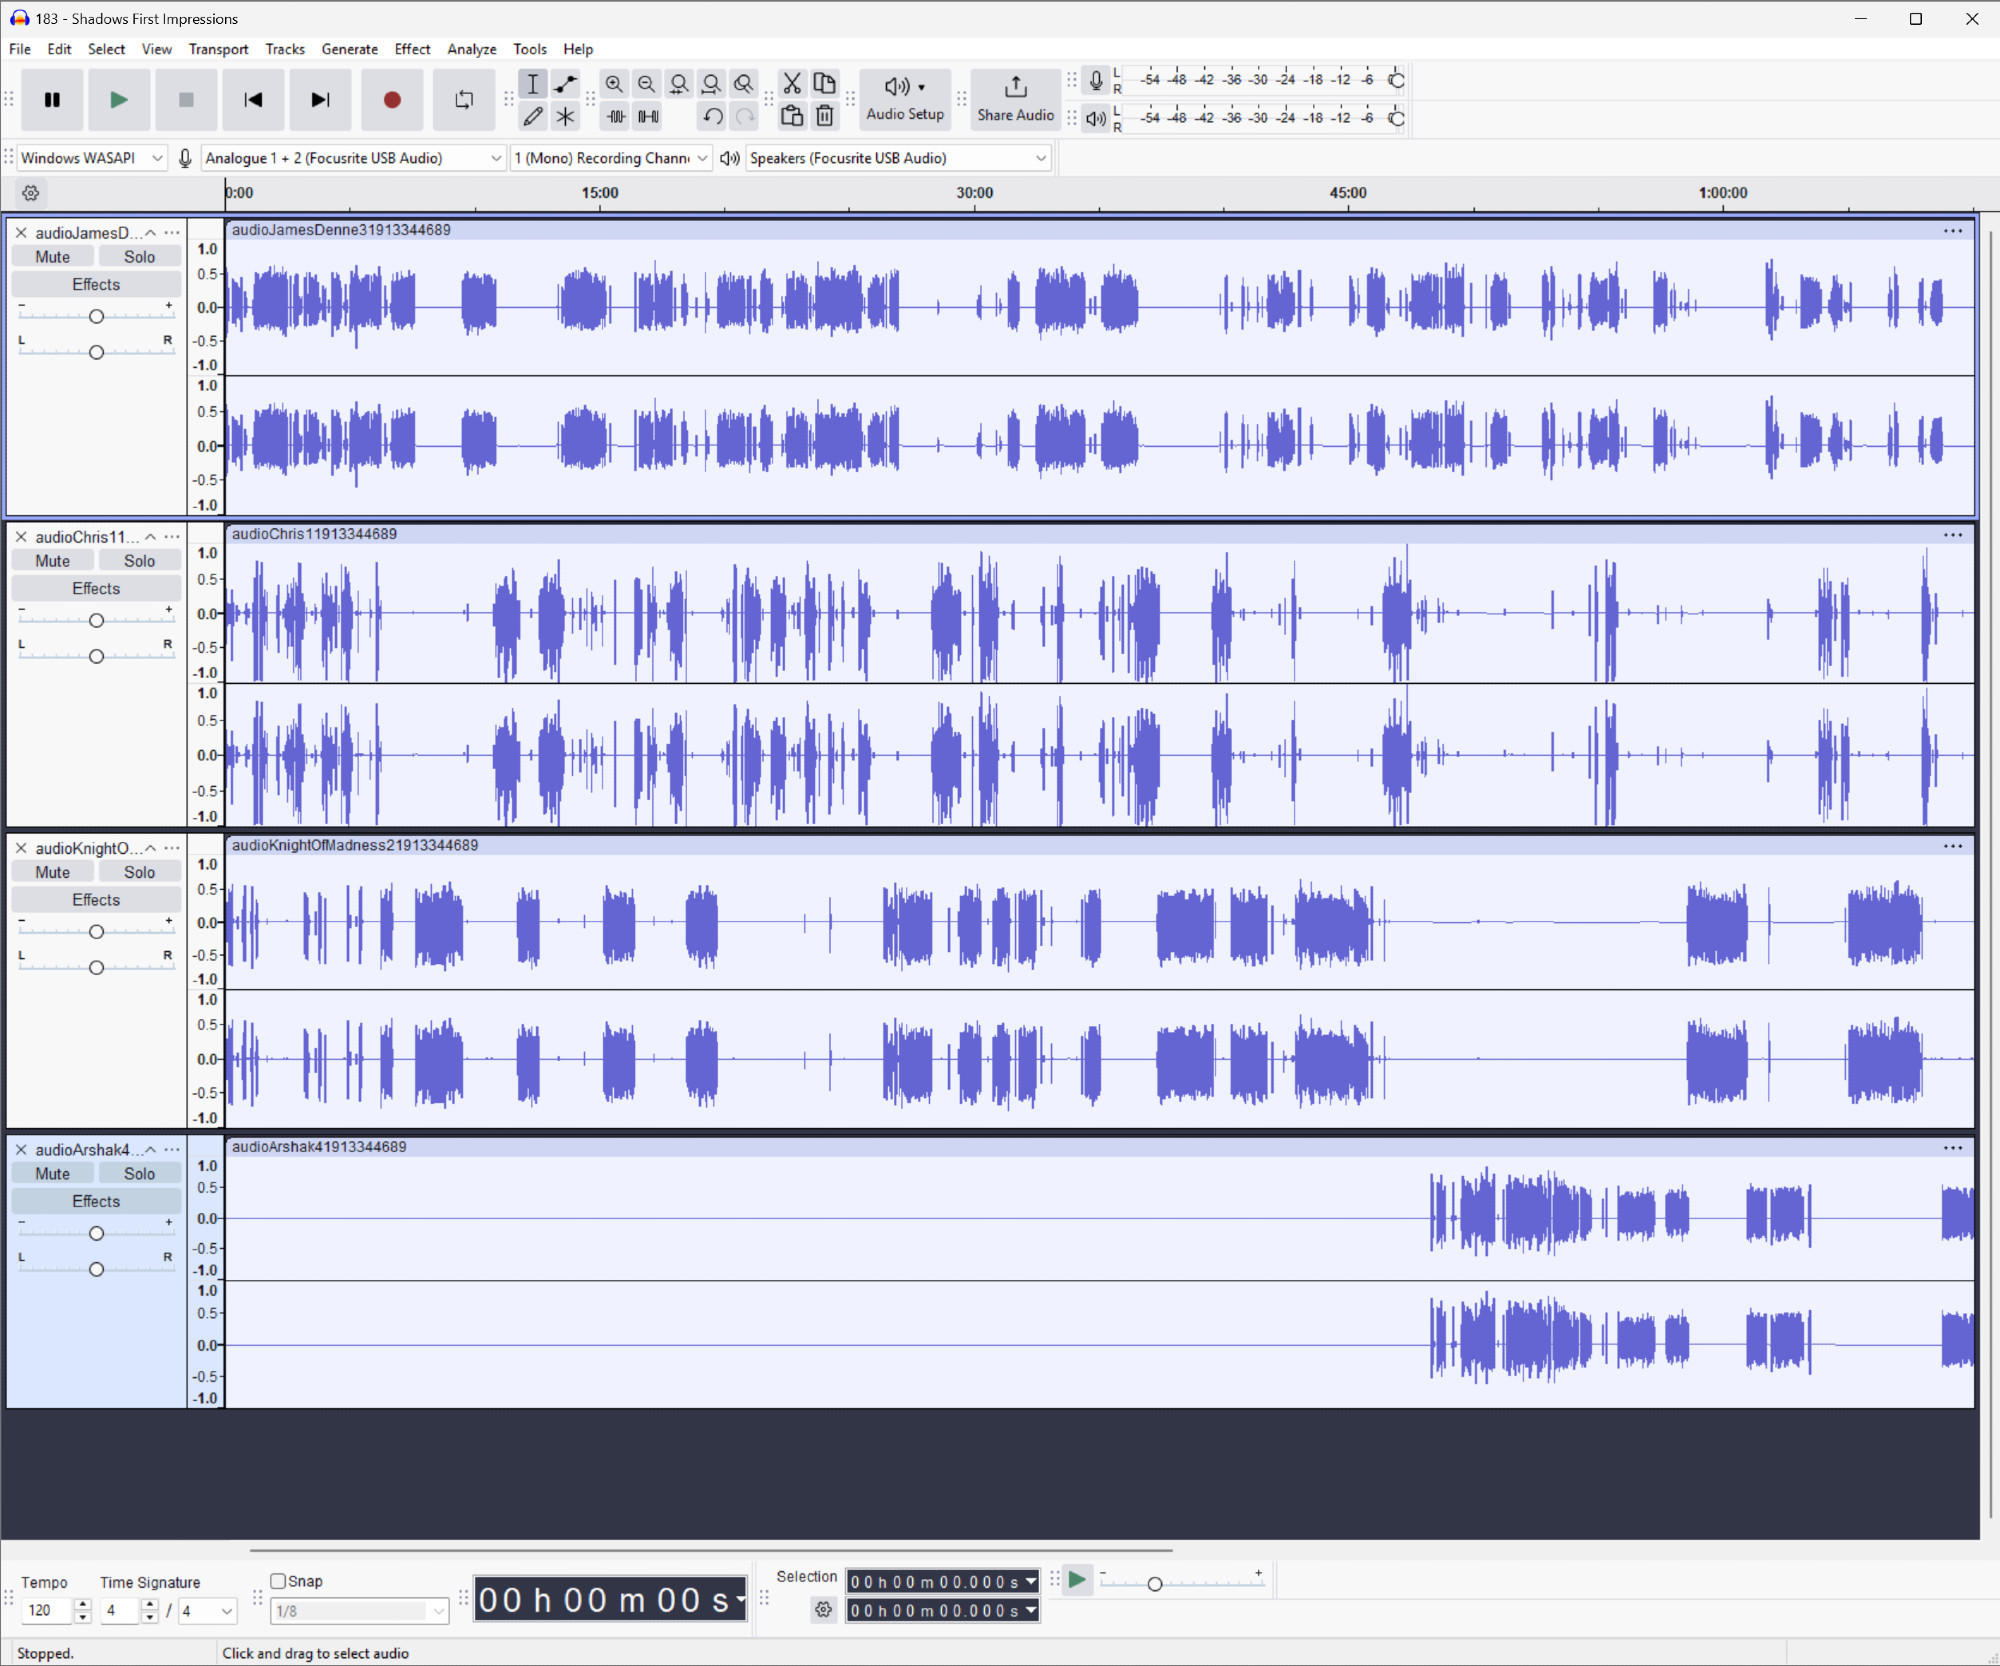
Task: Mute the audioArshak4 track
Action: coord(53,1174)
